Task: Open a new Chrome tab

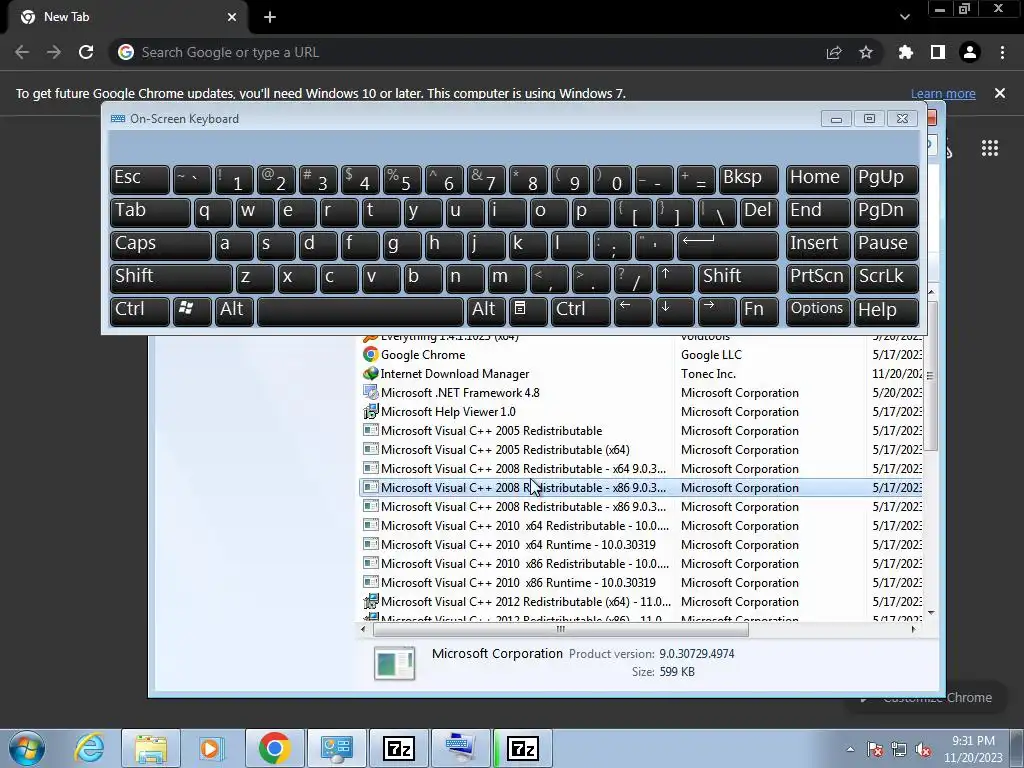Action: (270, 17)
